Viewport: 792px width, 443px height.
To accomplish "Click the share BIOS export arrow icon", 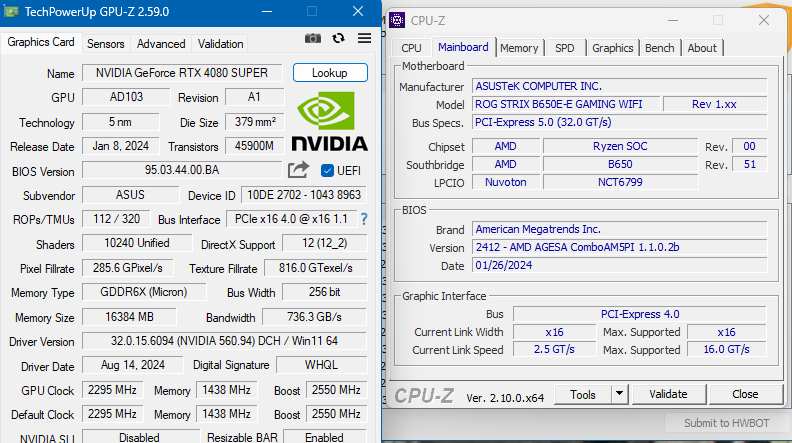I will coord(298,170).
